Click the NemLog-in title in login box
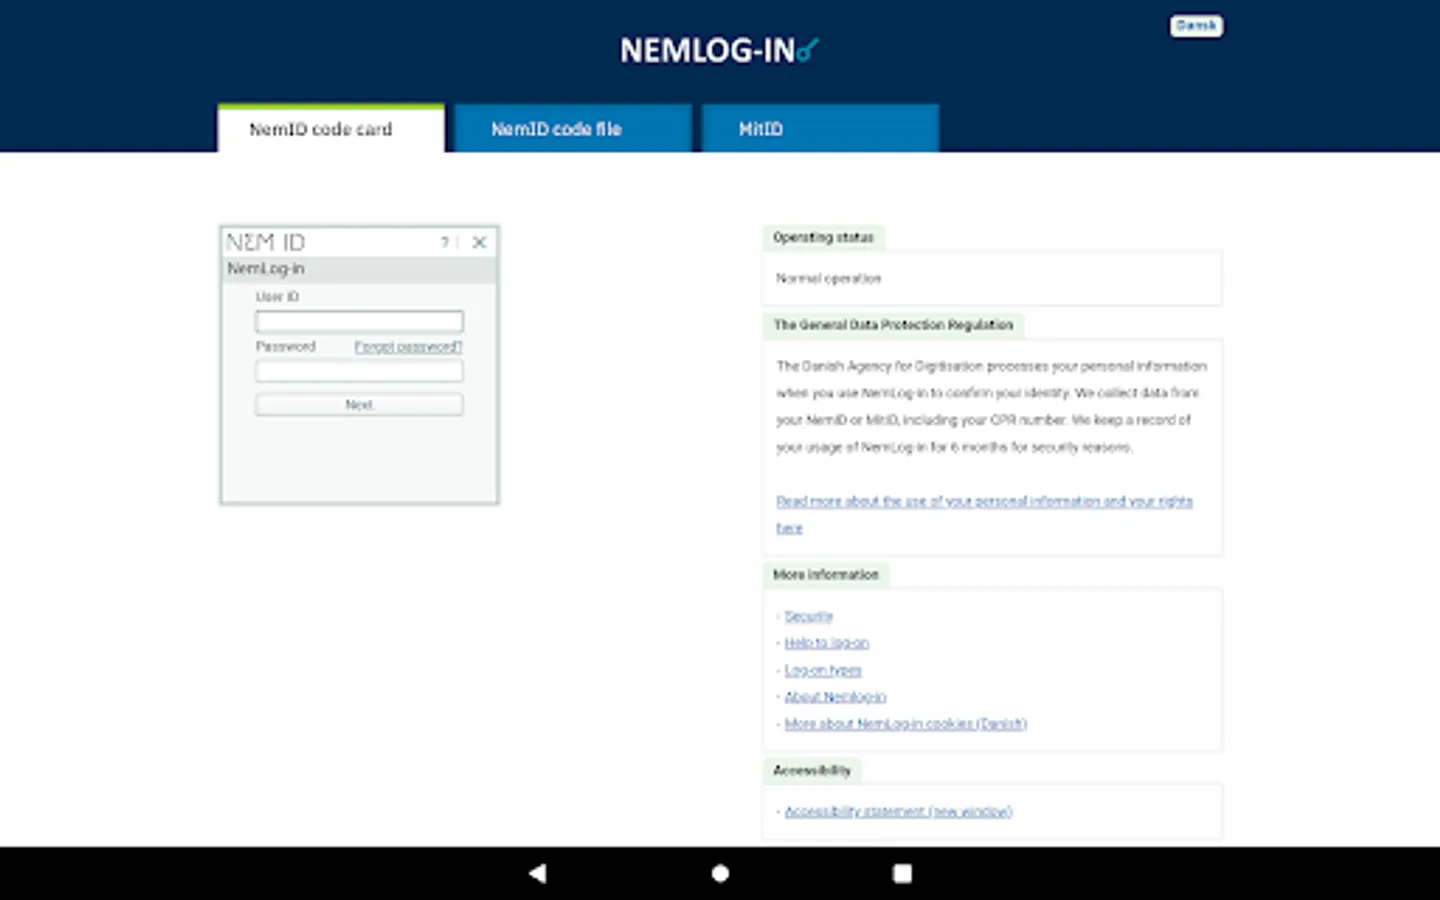1440x900 pixels. point(266,269)
